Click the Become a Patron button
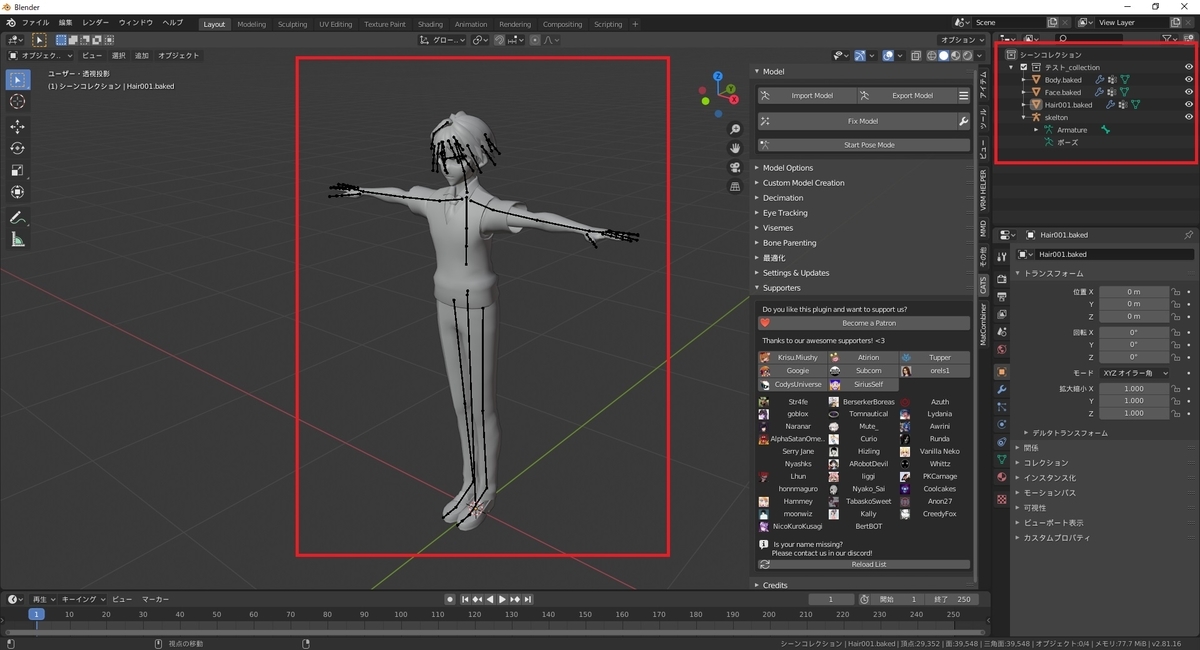Image resolution: width=1200 pixels, height=650 pixels. pyautogui.click(x=864, y=323)
